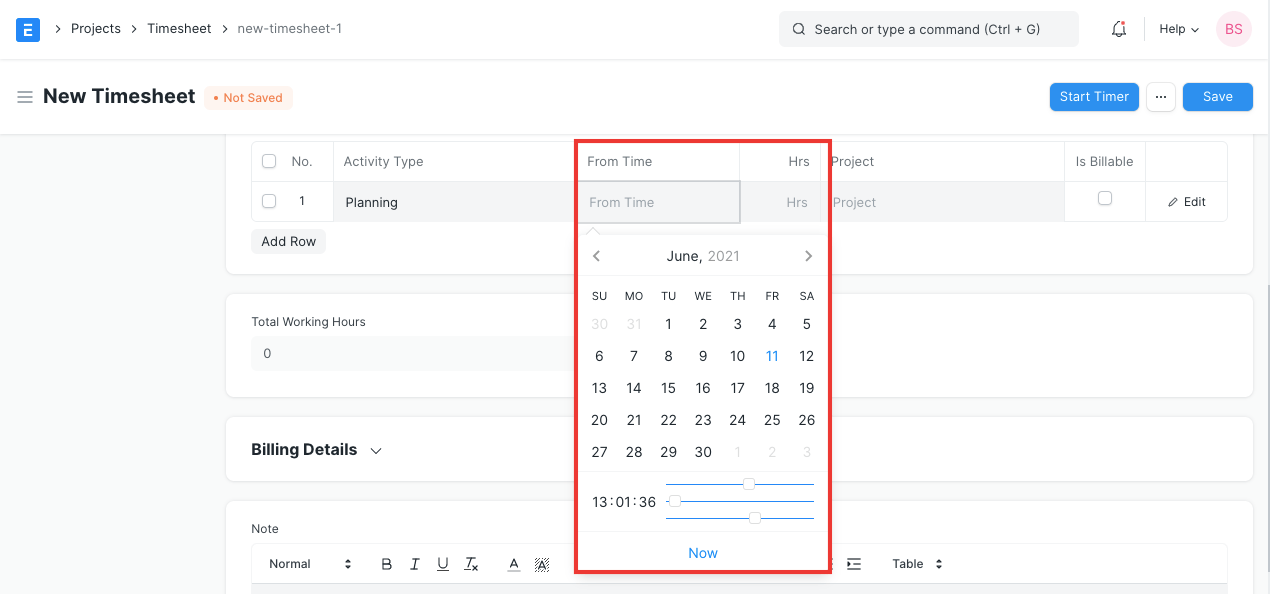Open the text color picker in Note toolbar
This screenshot has width=1270, height=594.
point(513,563)
